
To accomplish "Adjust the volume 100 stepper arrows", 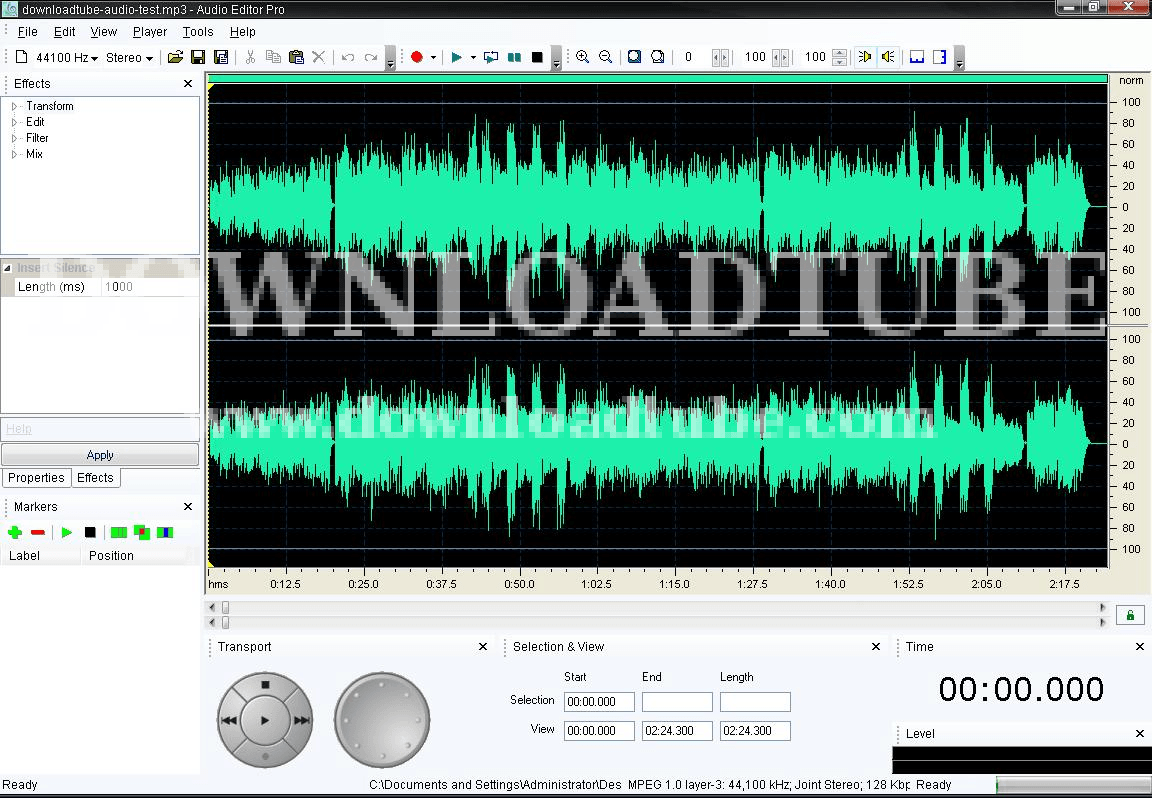I will 840,57.
